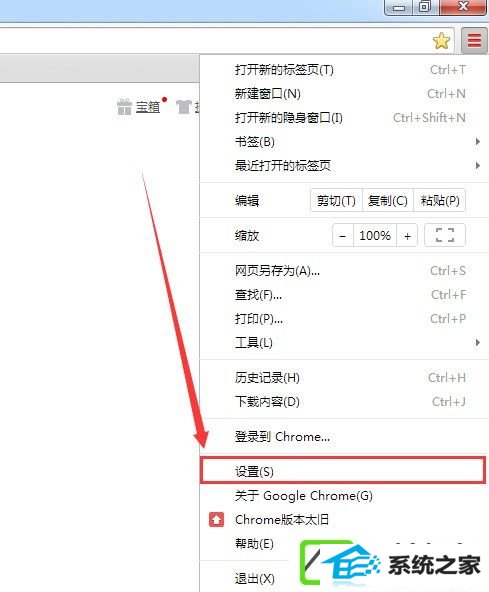Open the Chrome hamburger menu button
Screen dimensions: 489x592
(474, 40)
